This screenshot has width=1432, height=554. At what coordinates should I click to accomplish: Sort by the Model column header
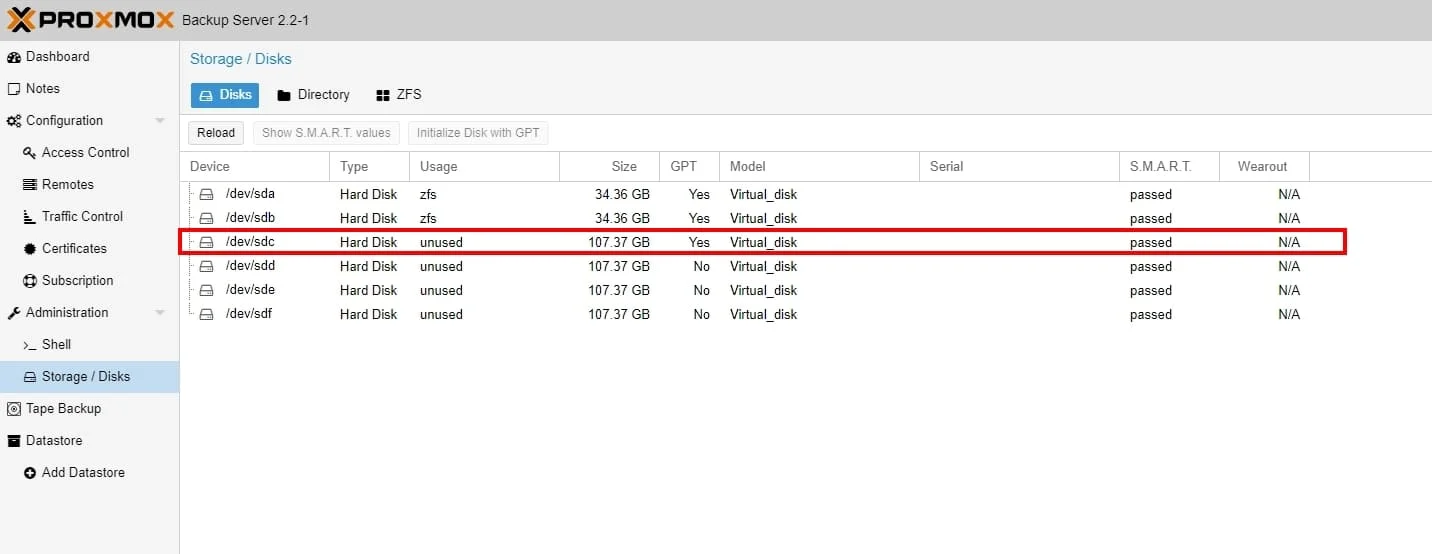tap(820, 167)
